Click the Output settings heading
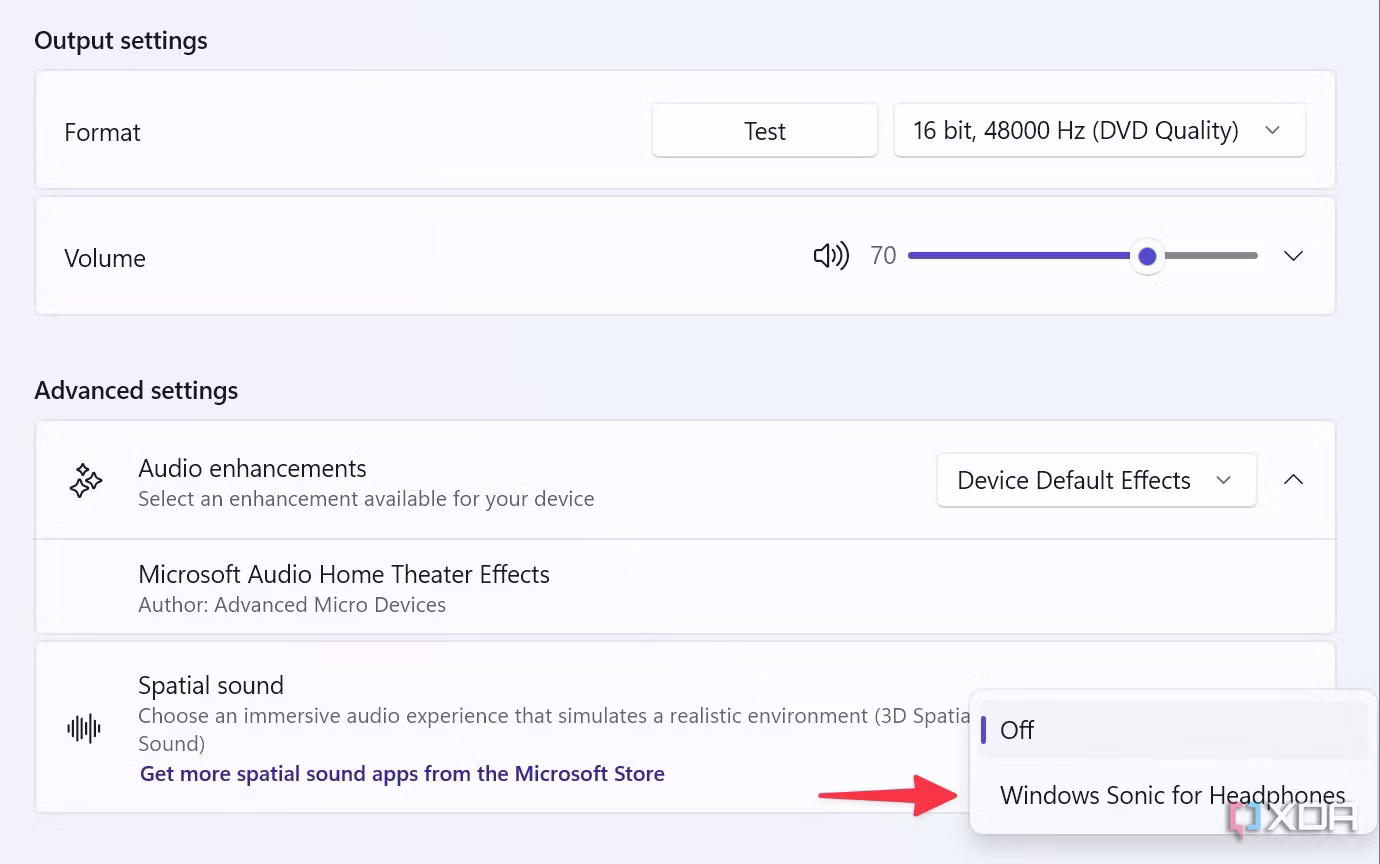This screenshot has width=1380, height=864. (121, 41)
